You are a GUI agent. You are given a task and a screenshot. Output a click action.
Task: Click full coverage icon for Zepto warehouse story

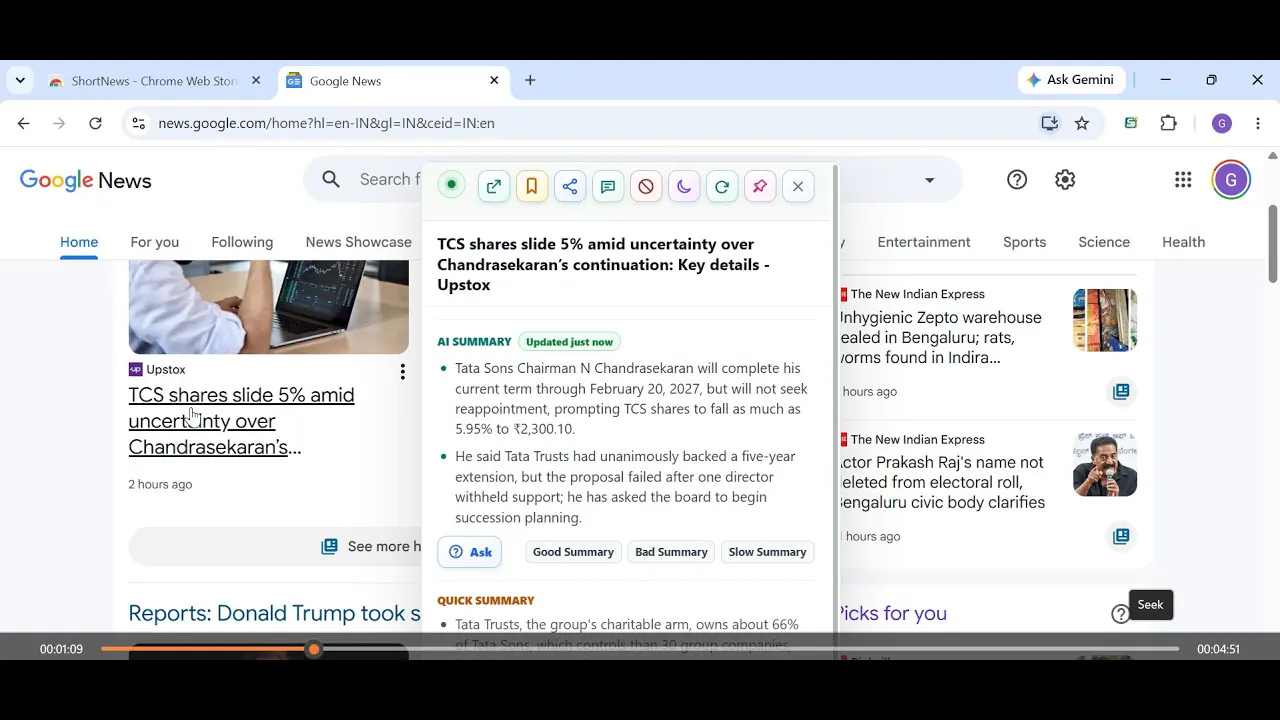(x=1121, y=392)
